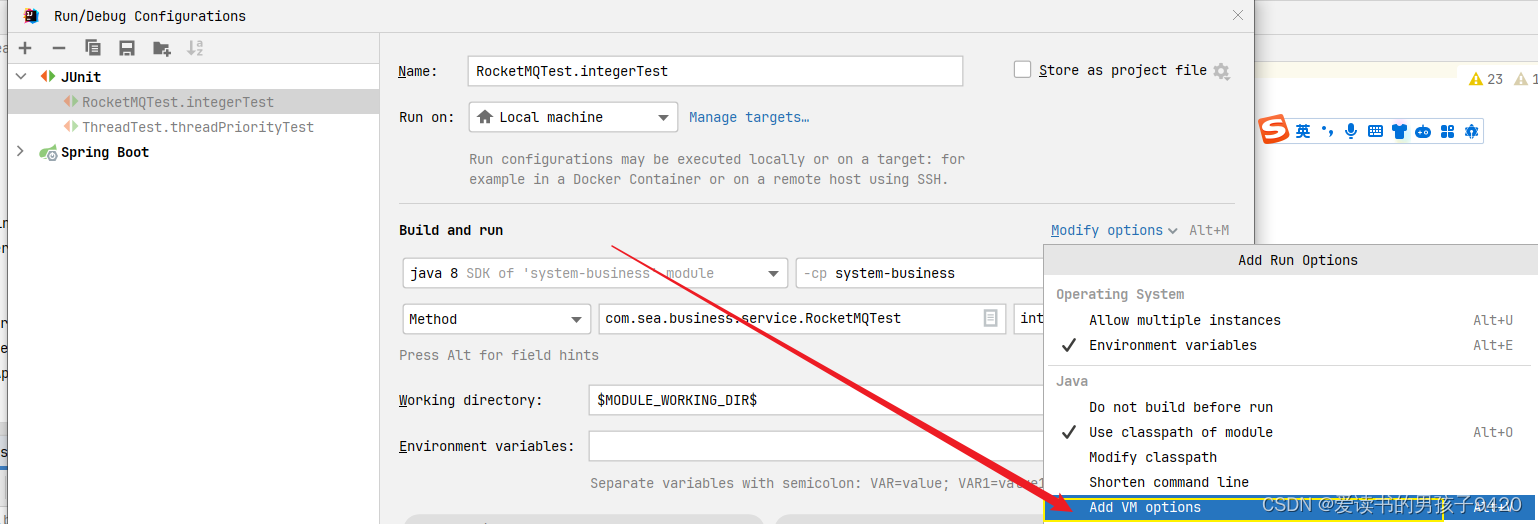Toggle Sogou punctuation mode icon
Image resolution: width=1538 pixels, height=524 pixels.
coord(1328,131)
